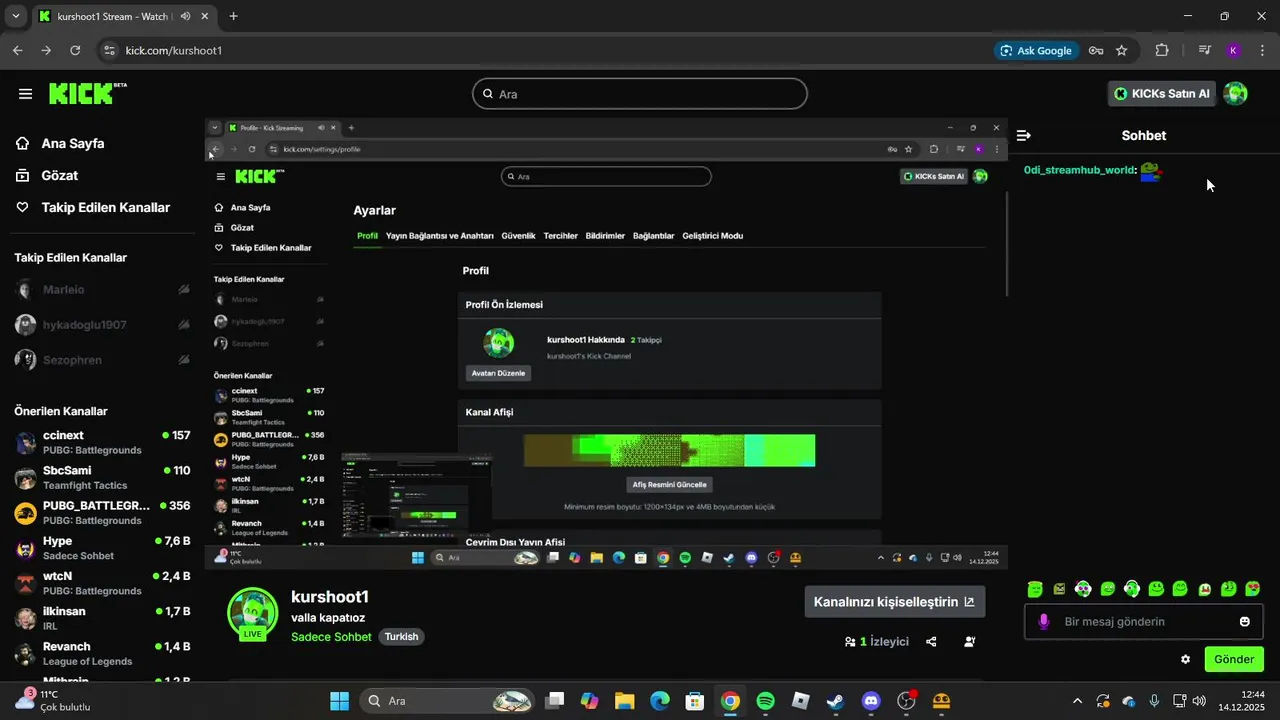Image resolution: width=1280 pixels, height=720 pixels.
Task: Open recommended channel ccinext
Action: (x=102, y=442)
